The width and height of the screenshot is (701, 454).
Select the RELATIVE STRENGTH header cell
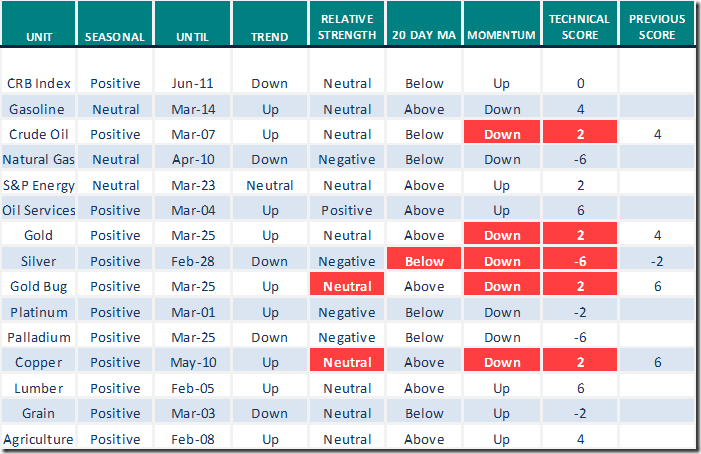tap(347, 28)
